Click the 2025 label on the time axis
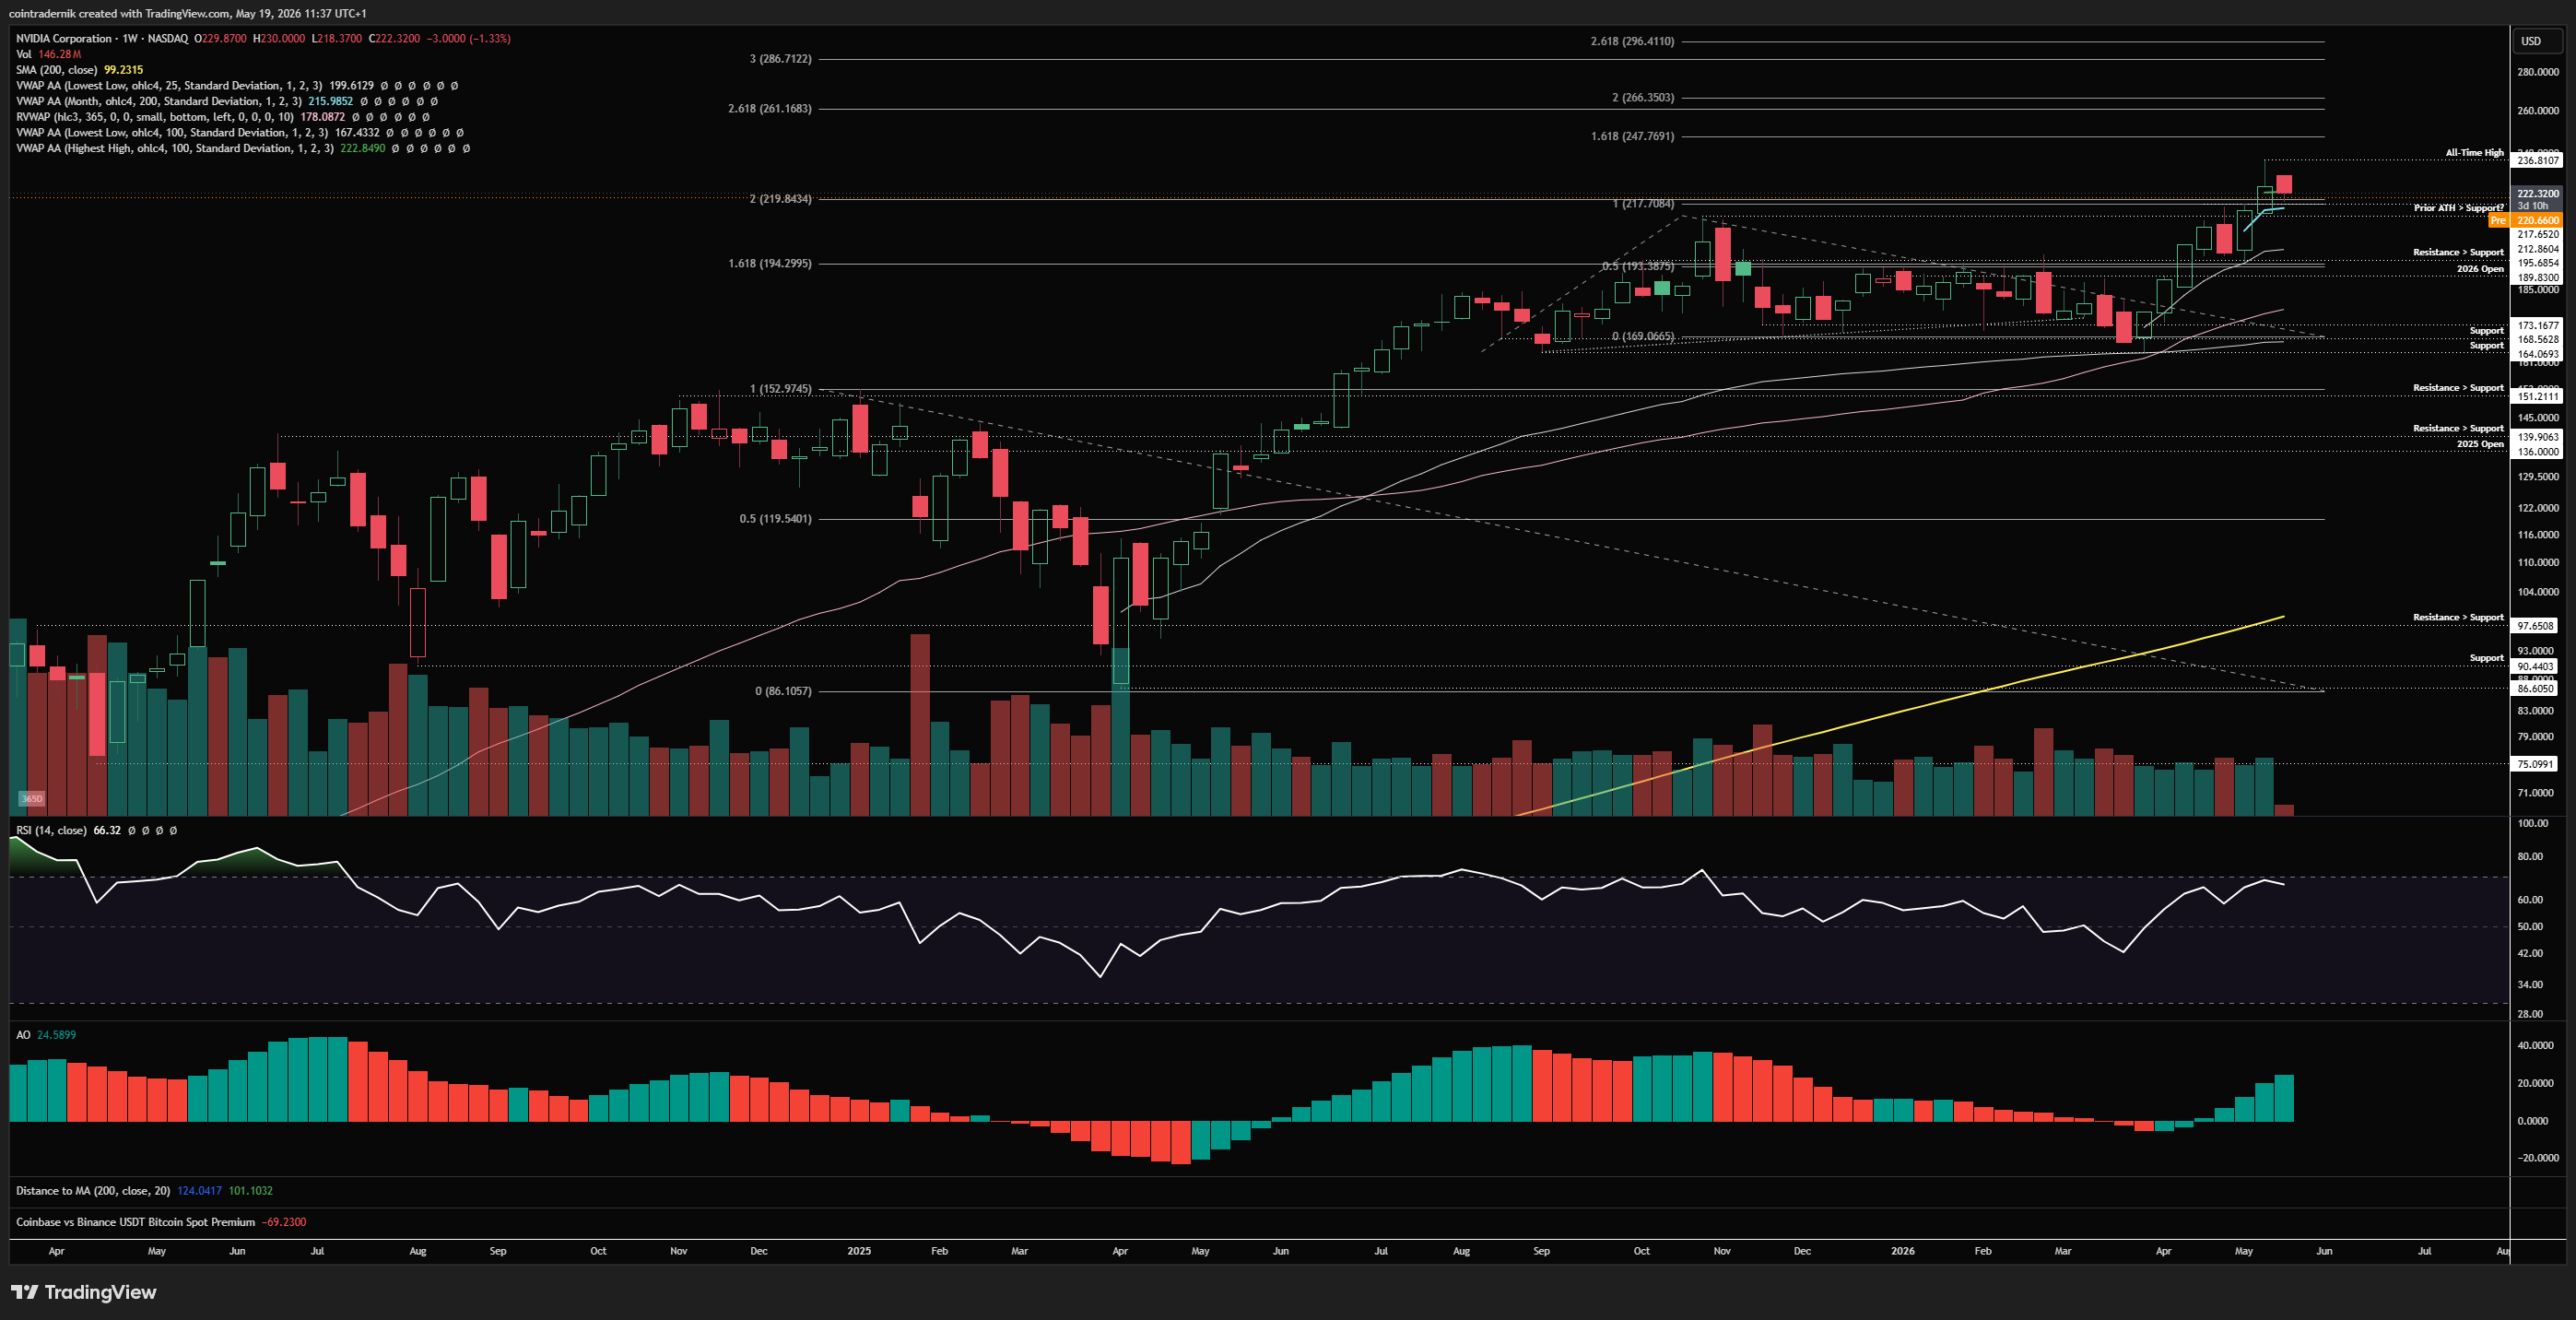The image size is (2576, 1320). (859, 1251)
